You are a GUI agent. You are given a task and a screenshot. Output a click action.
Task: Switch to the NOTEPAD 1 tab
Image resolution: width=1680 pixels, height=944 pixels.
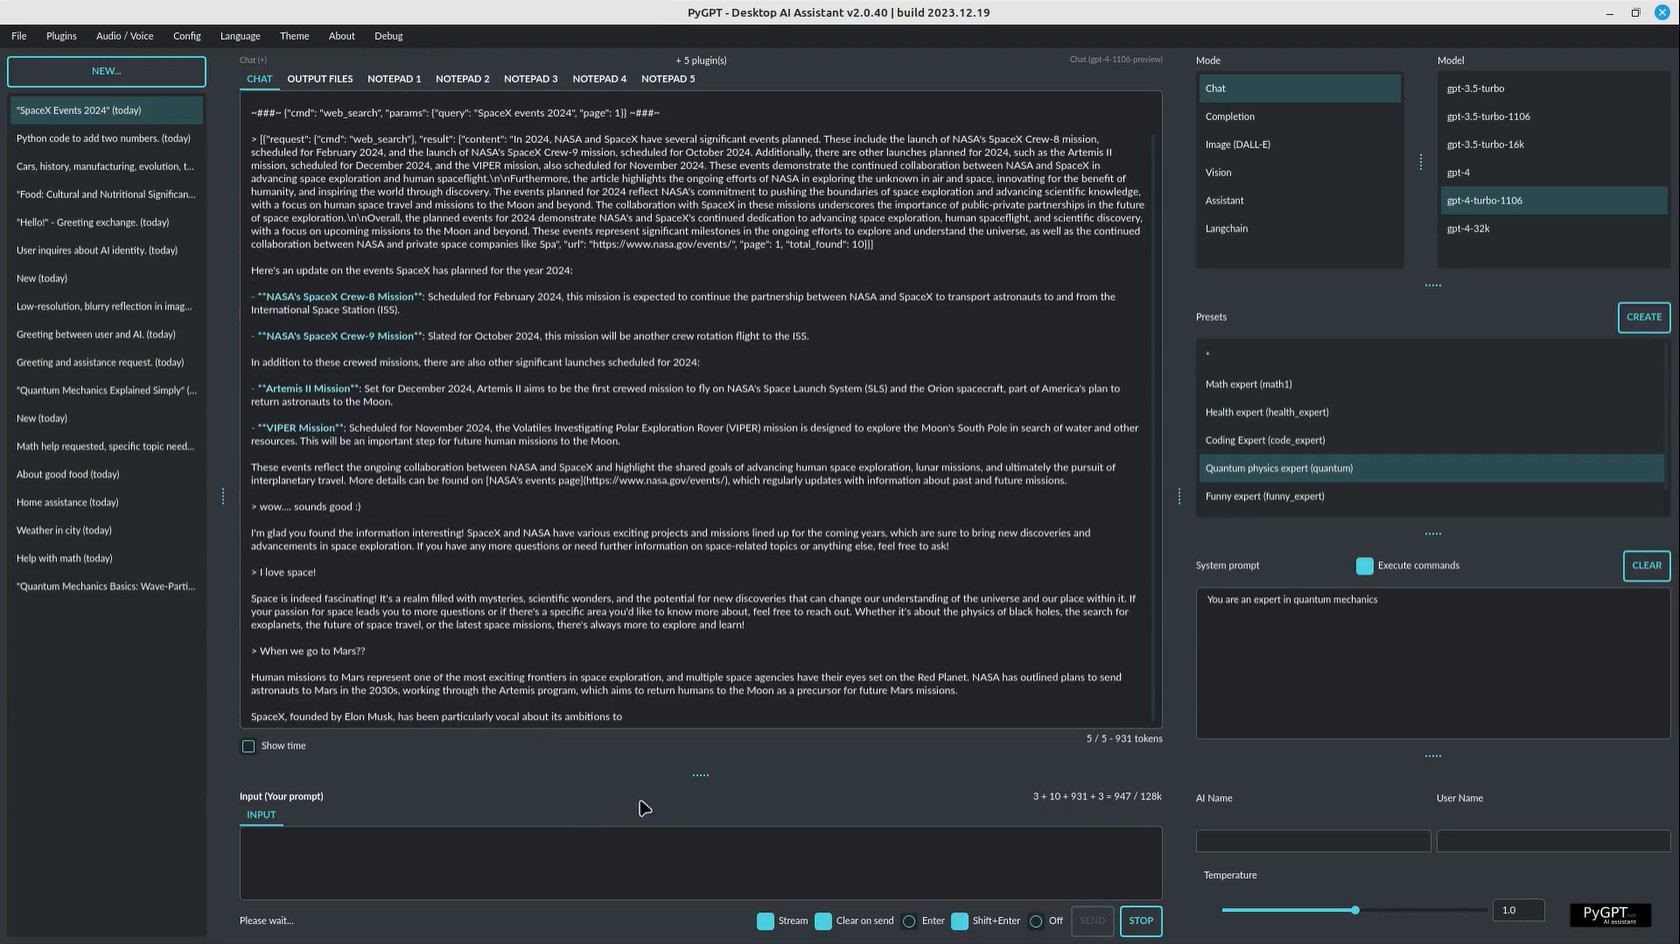[x=394, y=79]
